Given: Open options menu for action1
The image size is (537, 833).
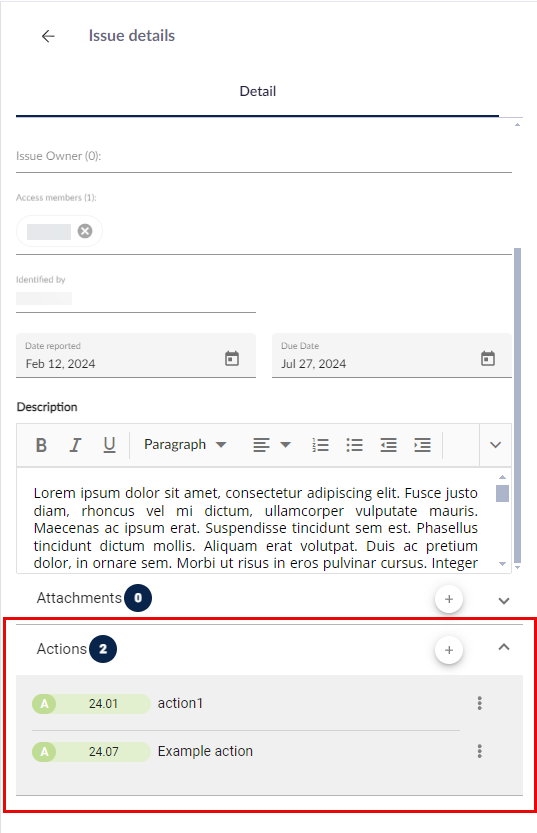Looking at the screenshot, I should [480, 703].
